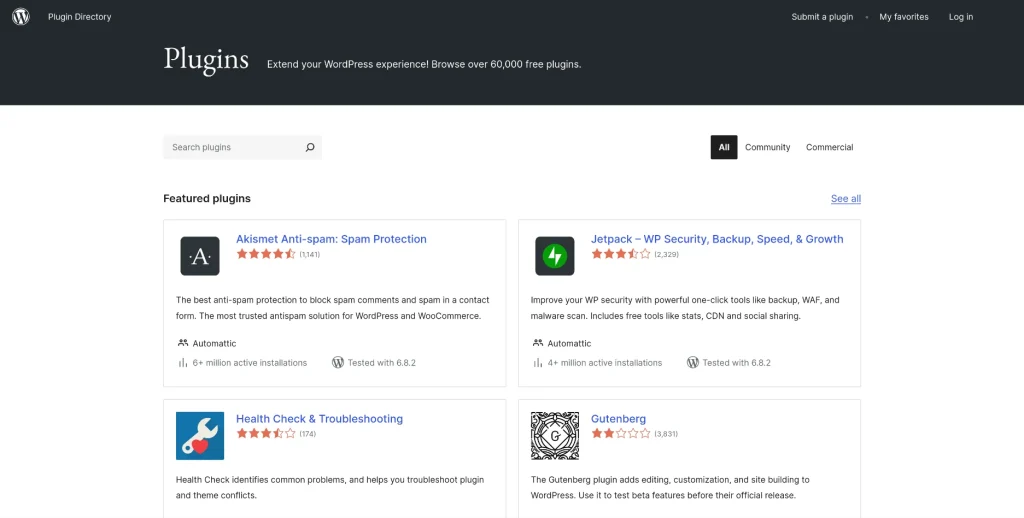Viewport: 1024px width, 518px height.
Task: Click the Akismet author people icon
Action: pyautogui.click(x=183, y=343)
